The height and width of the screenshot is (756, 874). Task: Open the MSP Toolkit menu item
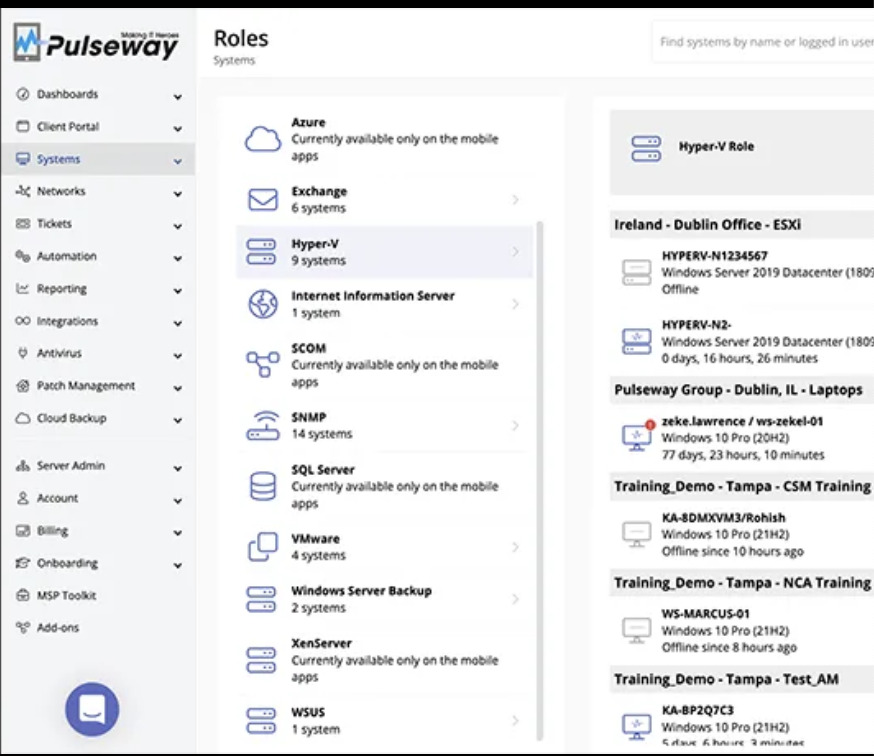[98, 595]
